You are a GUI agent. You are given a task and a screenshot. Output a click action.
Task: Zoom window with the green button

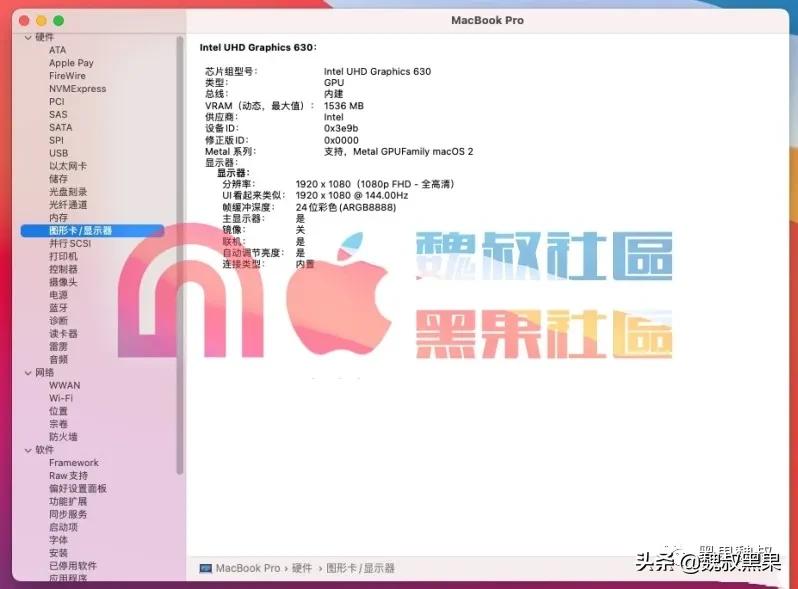point(59,21)
